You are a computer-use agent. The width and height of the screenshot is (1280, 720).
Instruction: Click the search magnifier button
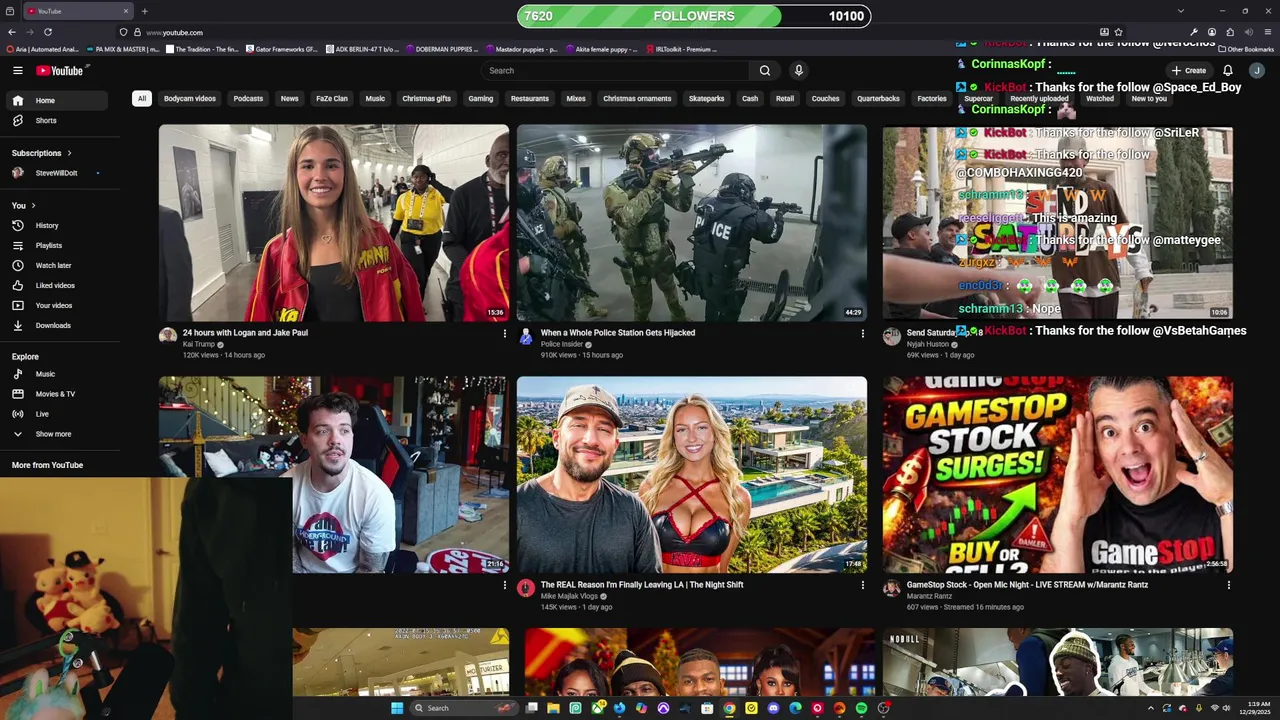point(765,70)
